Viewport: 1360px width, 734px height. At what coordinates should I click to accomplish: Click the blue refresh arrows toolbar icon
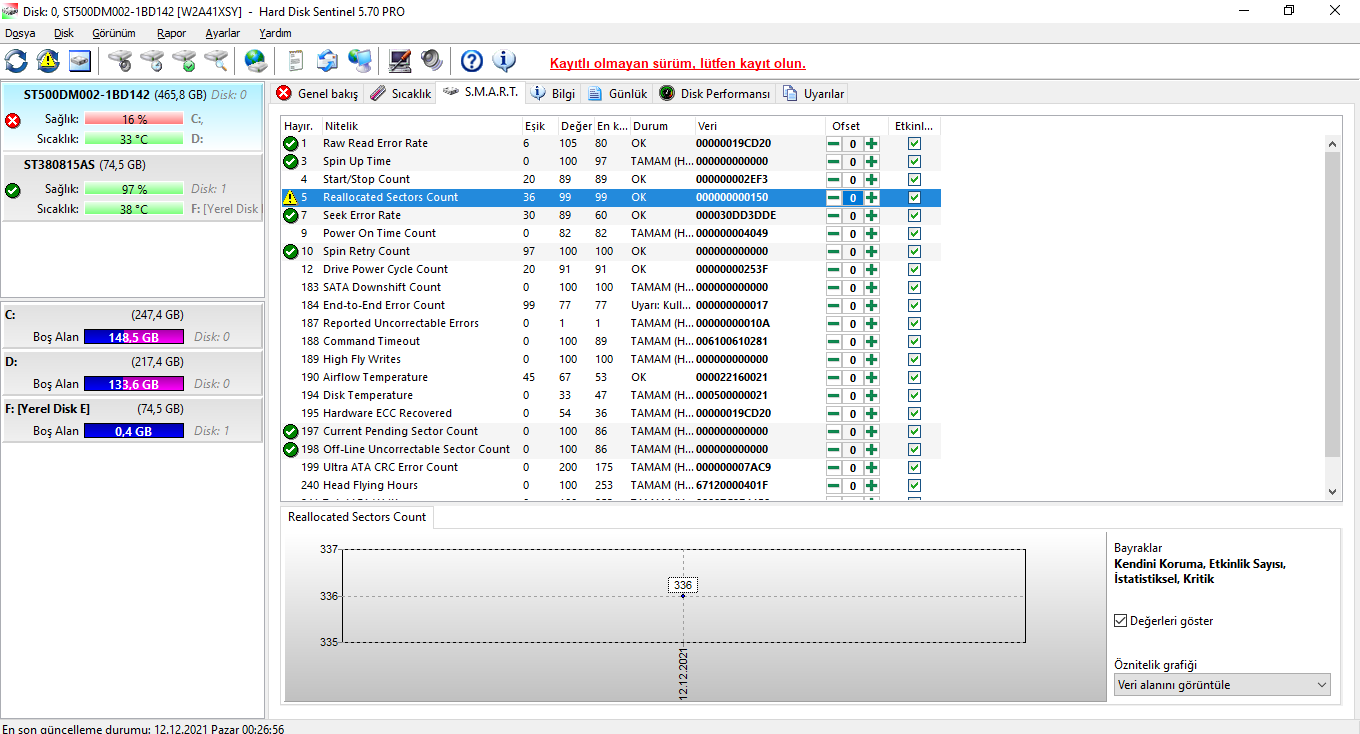click(17, 61)
